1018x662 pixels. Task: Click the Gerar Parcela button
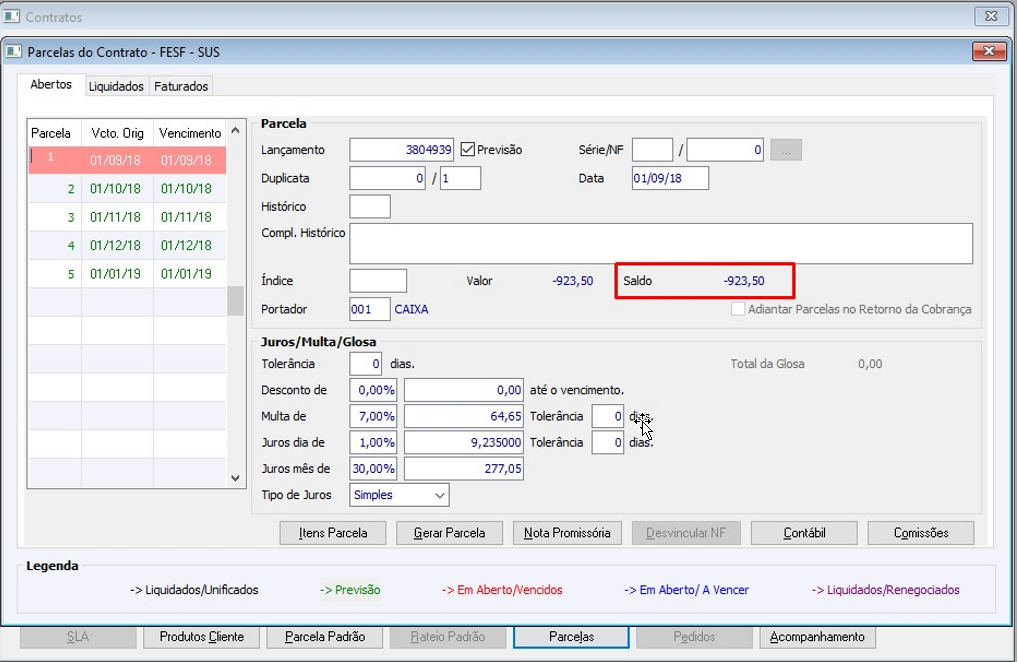pos(449,533)
